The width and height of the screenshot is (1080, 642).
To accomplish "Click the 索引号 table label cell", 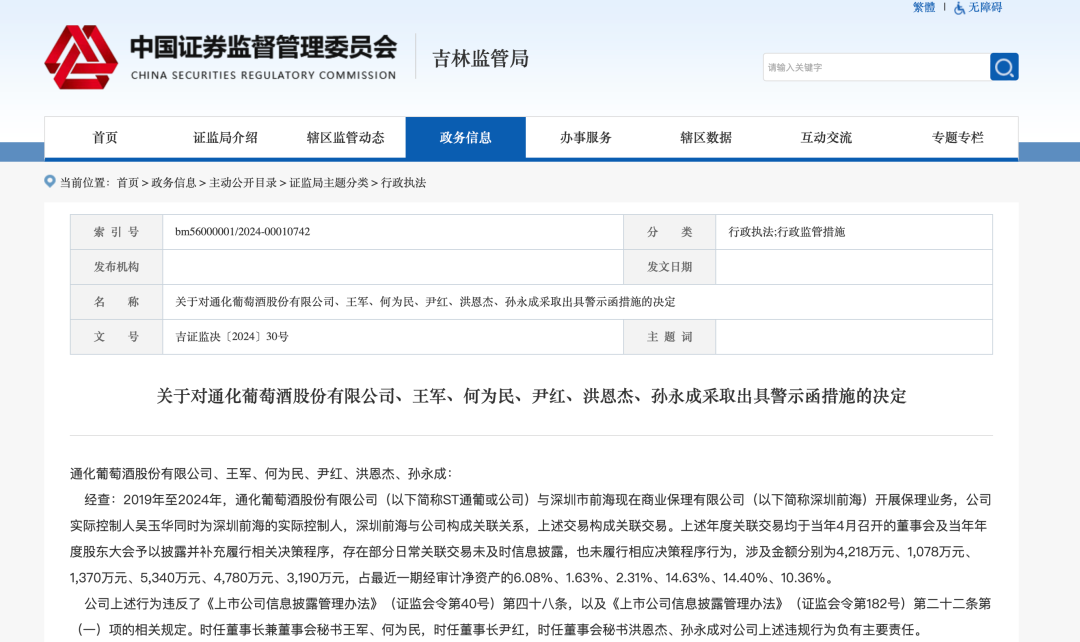I will (116, 232).
